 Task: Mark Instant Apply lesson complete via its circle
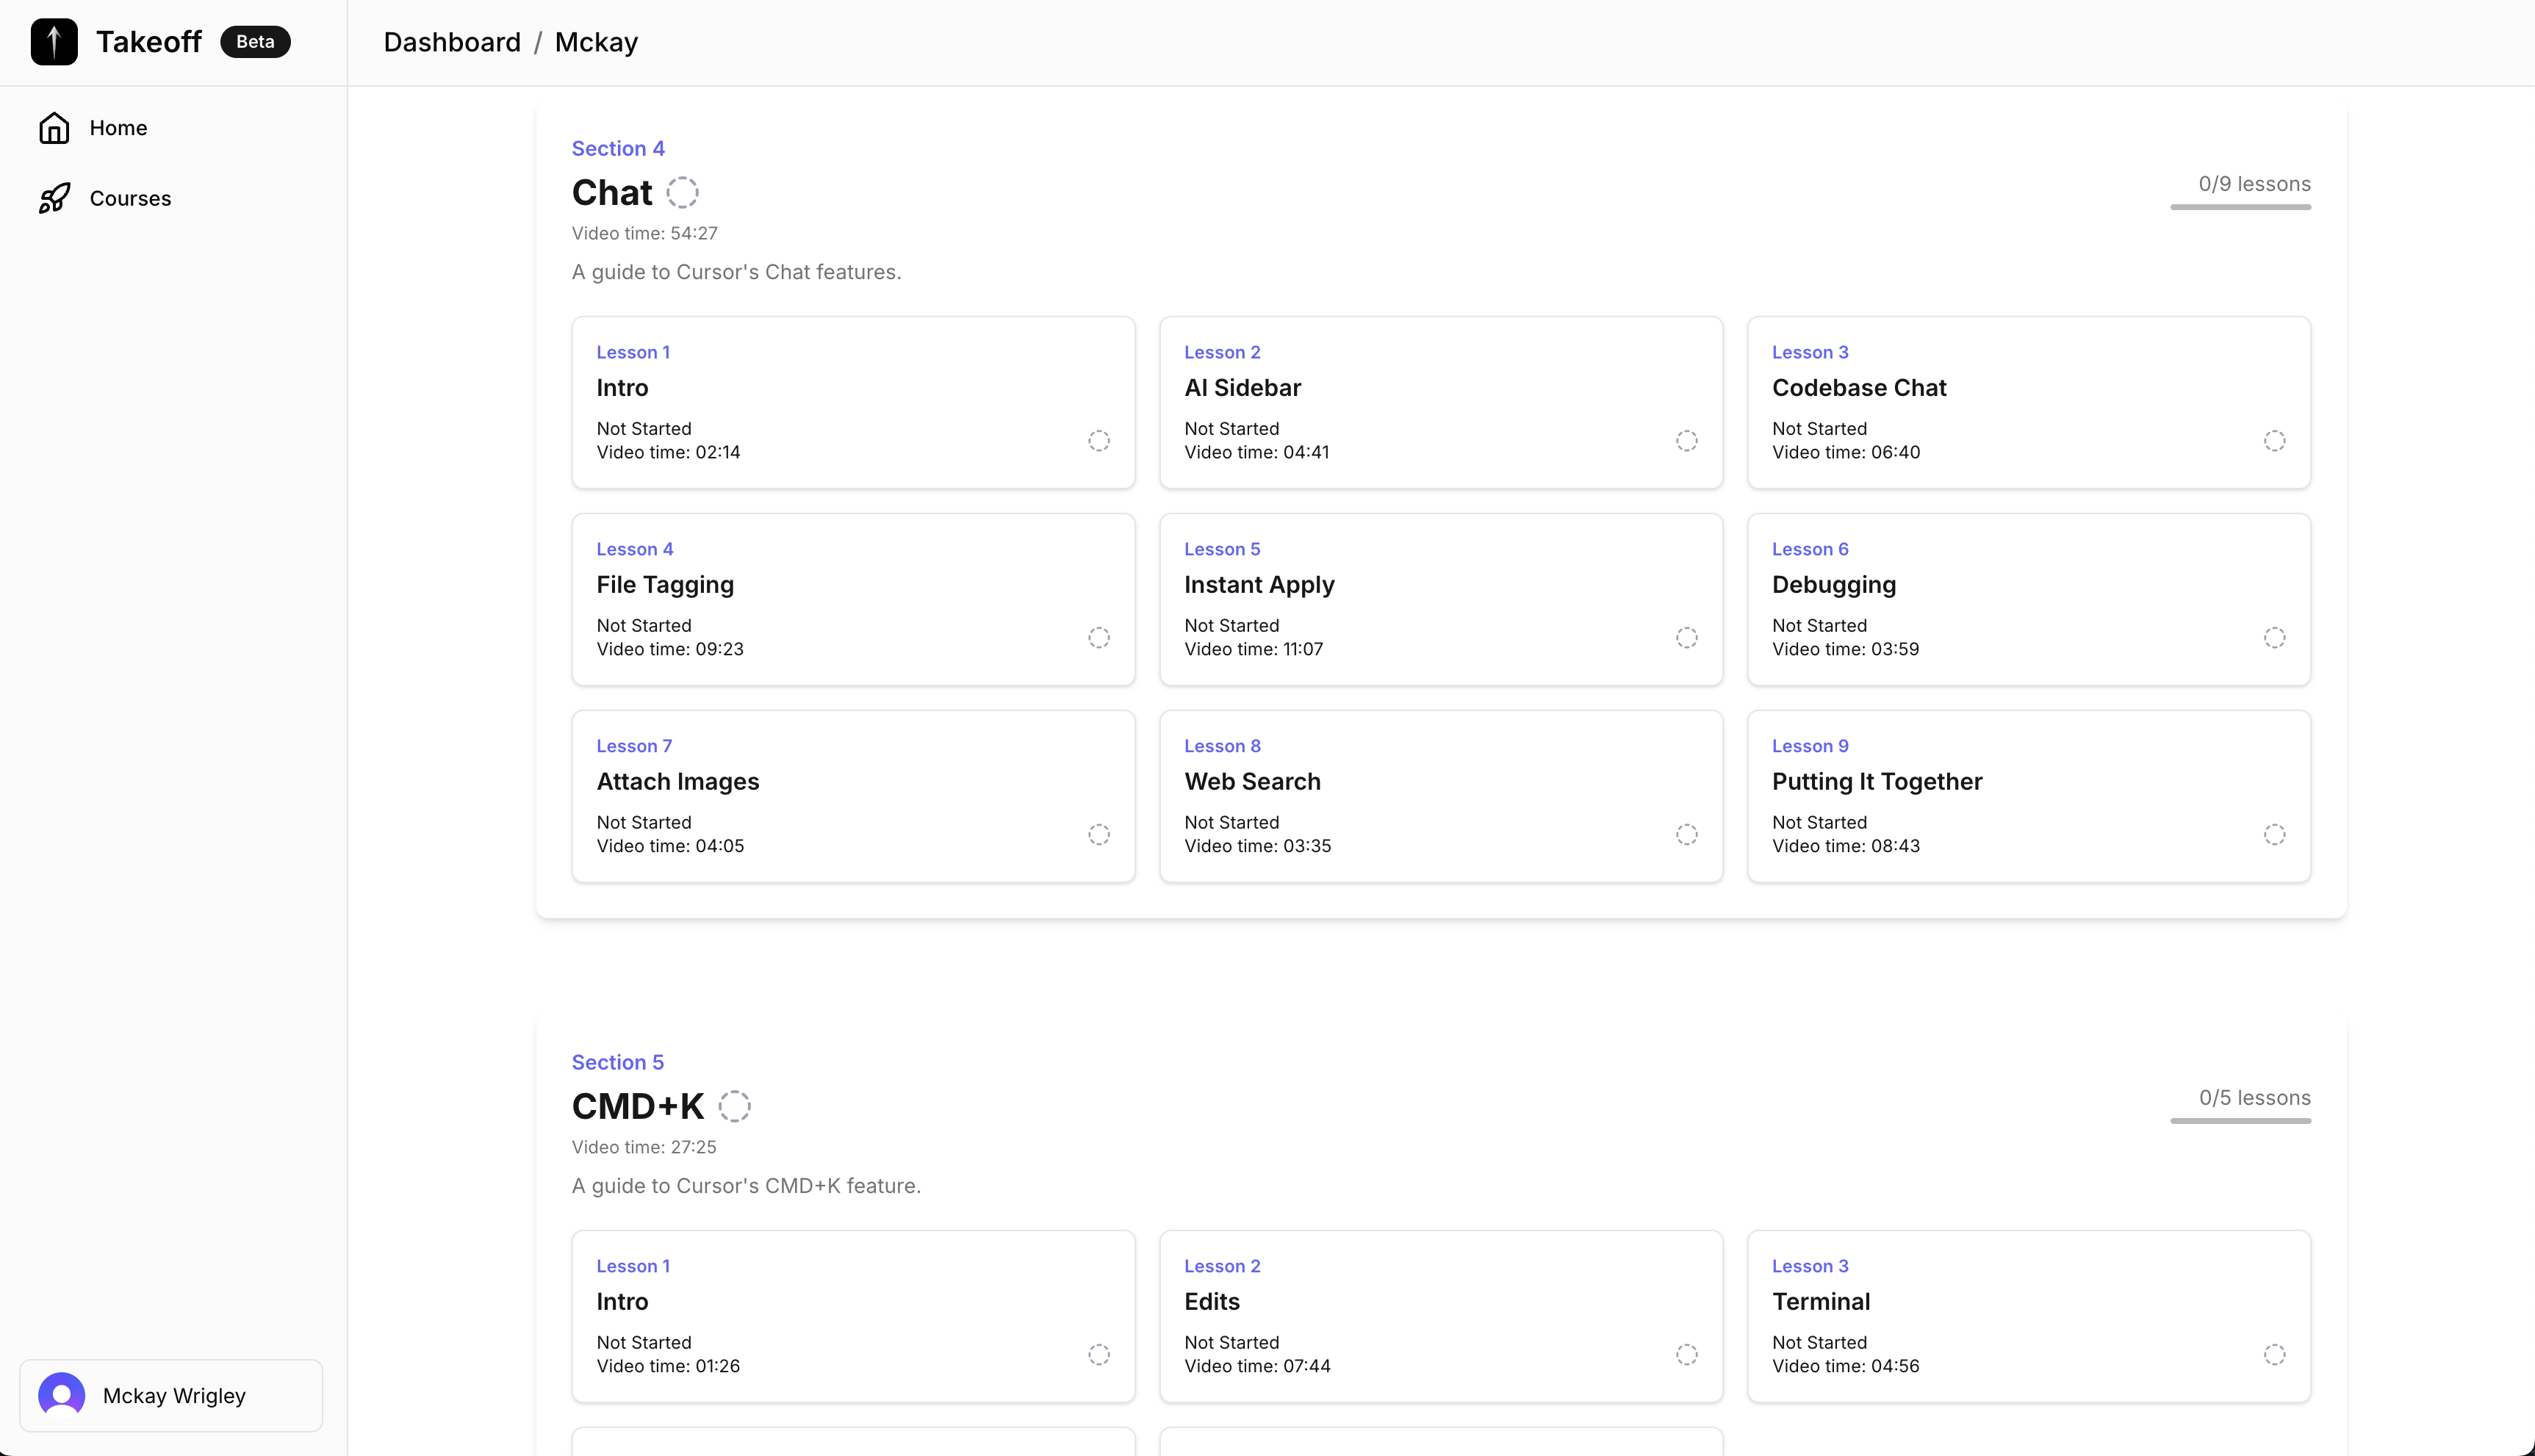(1687, 638)
